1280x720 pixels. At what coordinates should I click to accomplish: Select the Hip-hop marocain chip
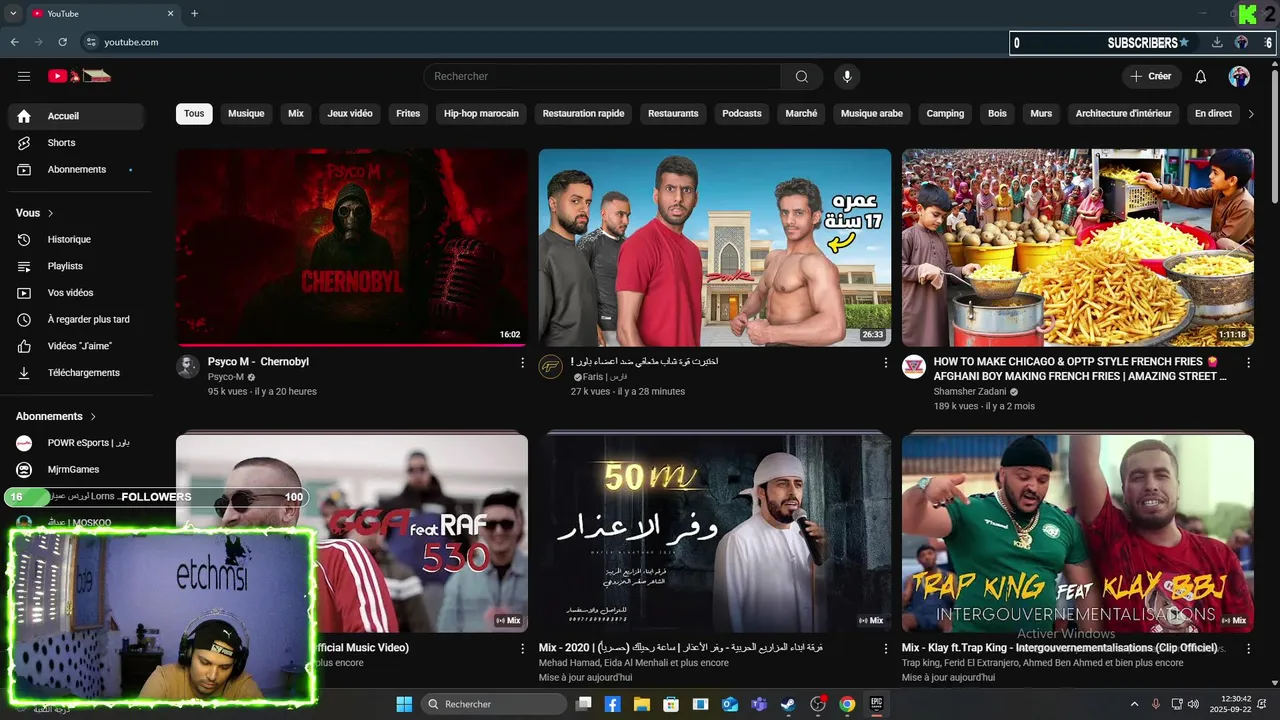tap(481, 114)
